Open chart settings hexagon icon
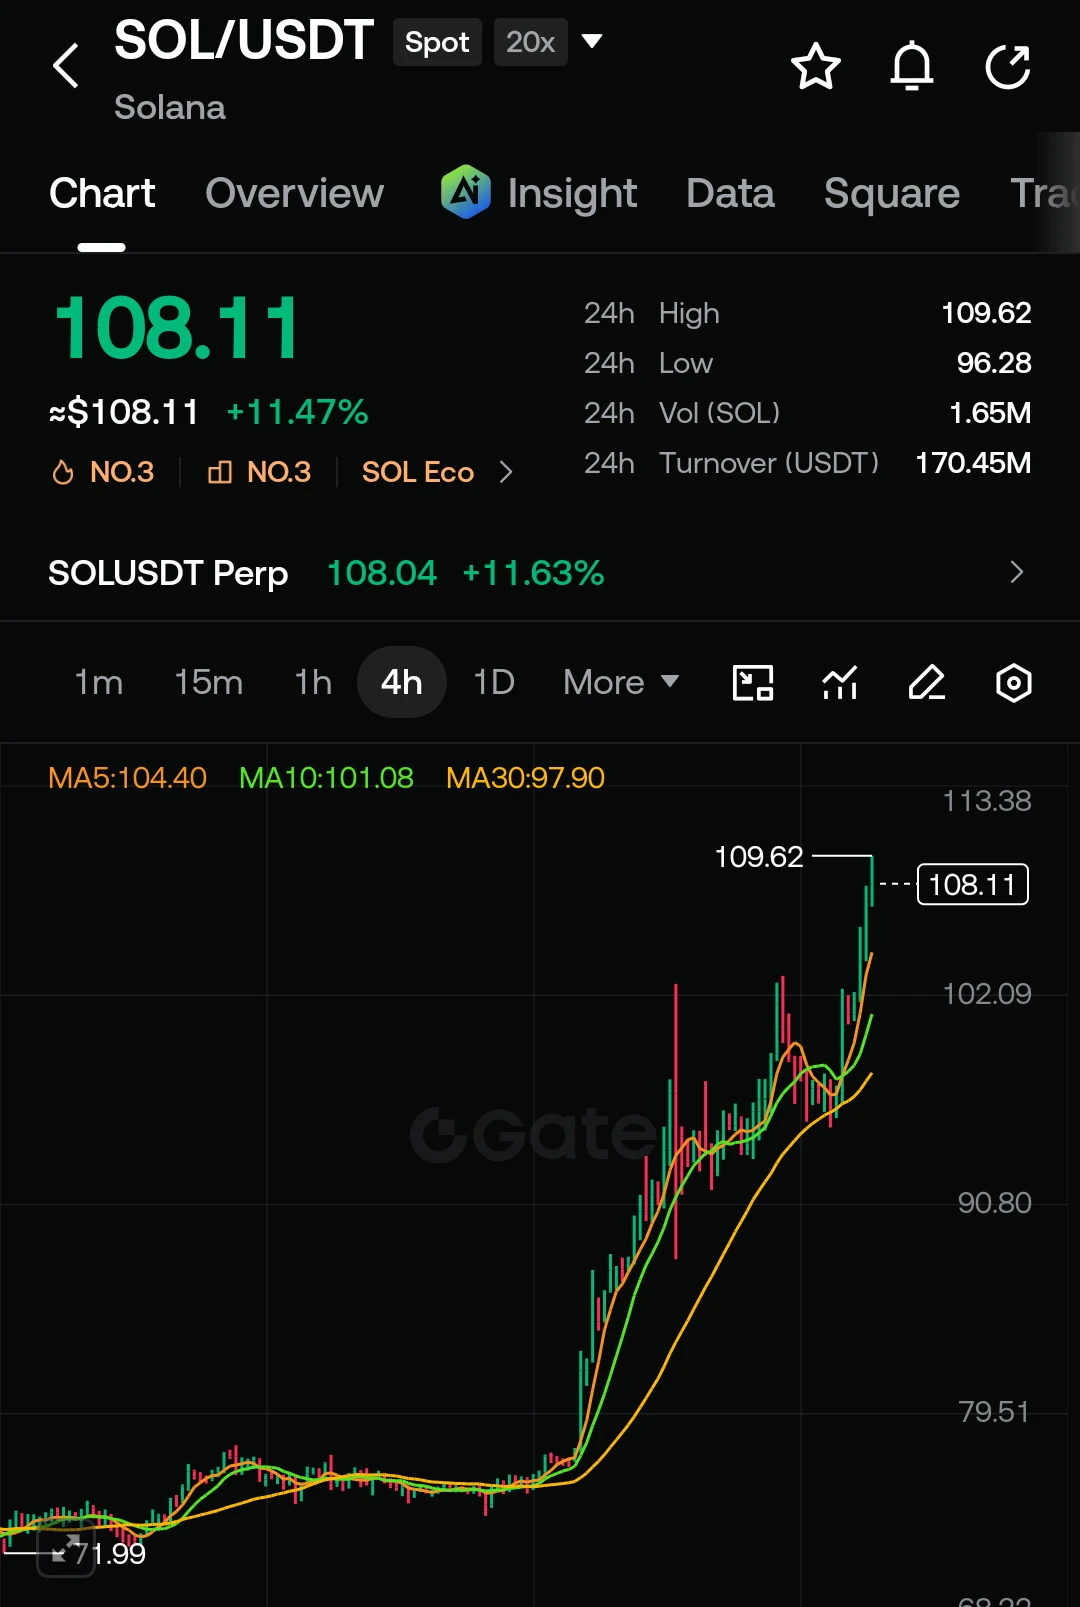1080x1607 pixels. coord(1014,683)
